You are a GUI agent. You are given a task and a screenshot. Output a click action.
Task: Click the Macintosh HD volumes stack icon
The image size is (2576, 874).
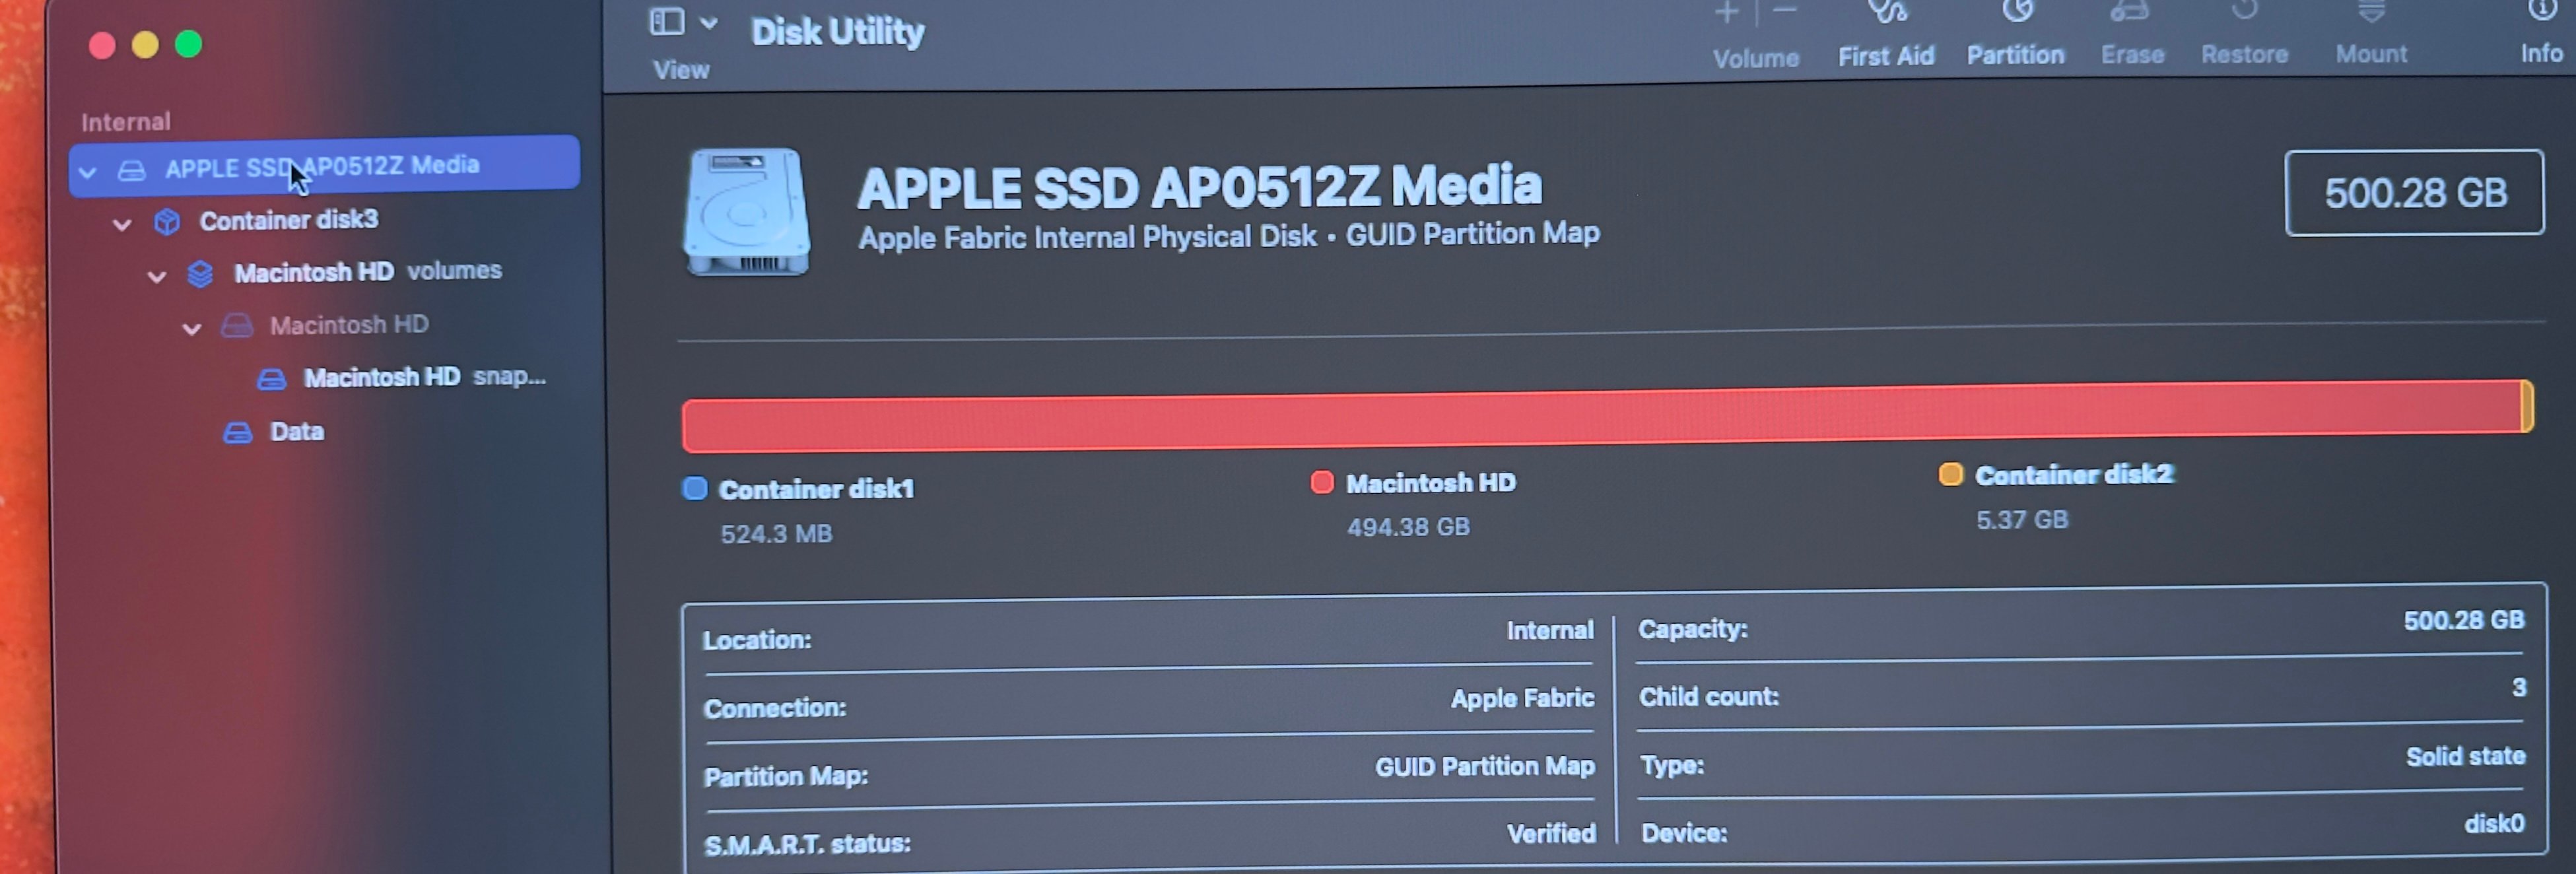200,273
